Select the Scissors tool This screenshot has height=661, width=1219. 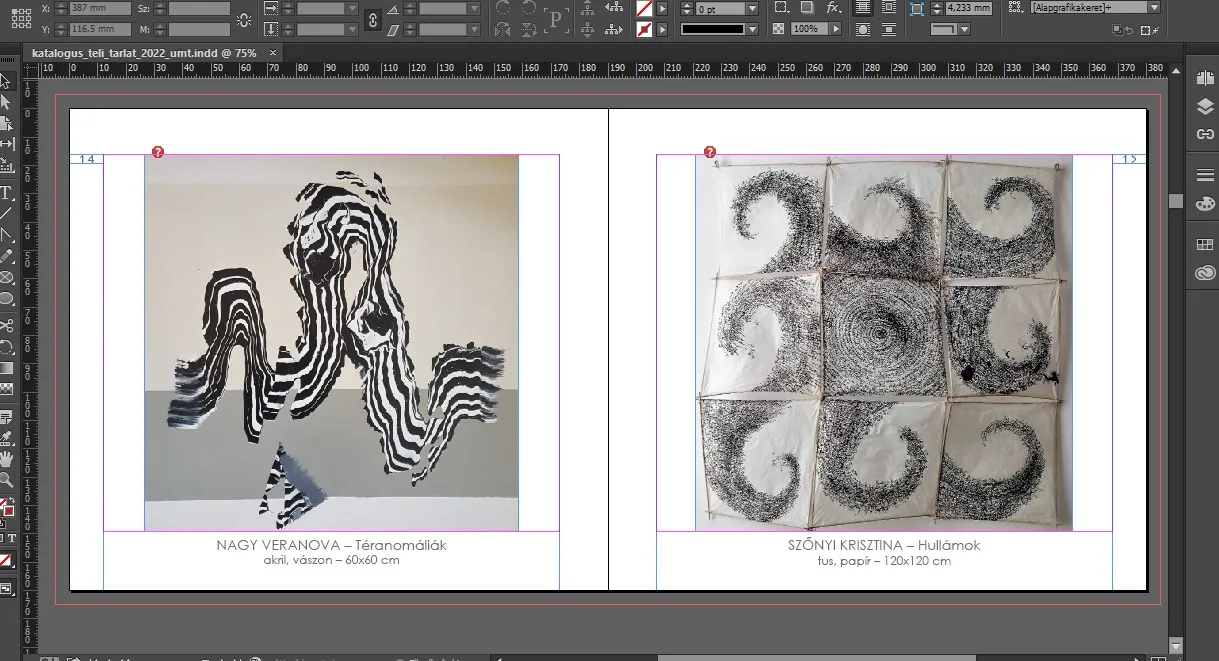(6, 325)
